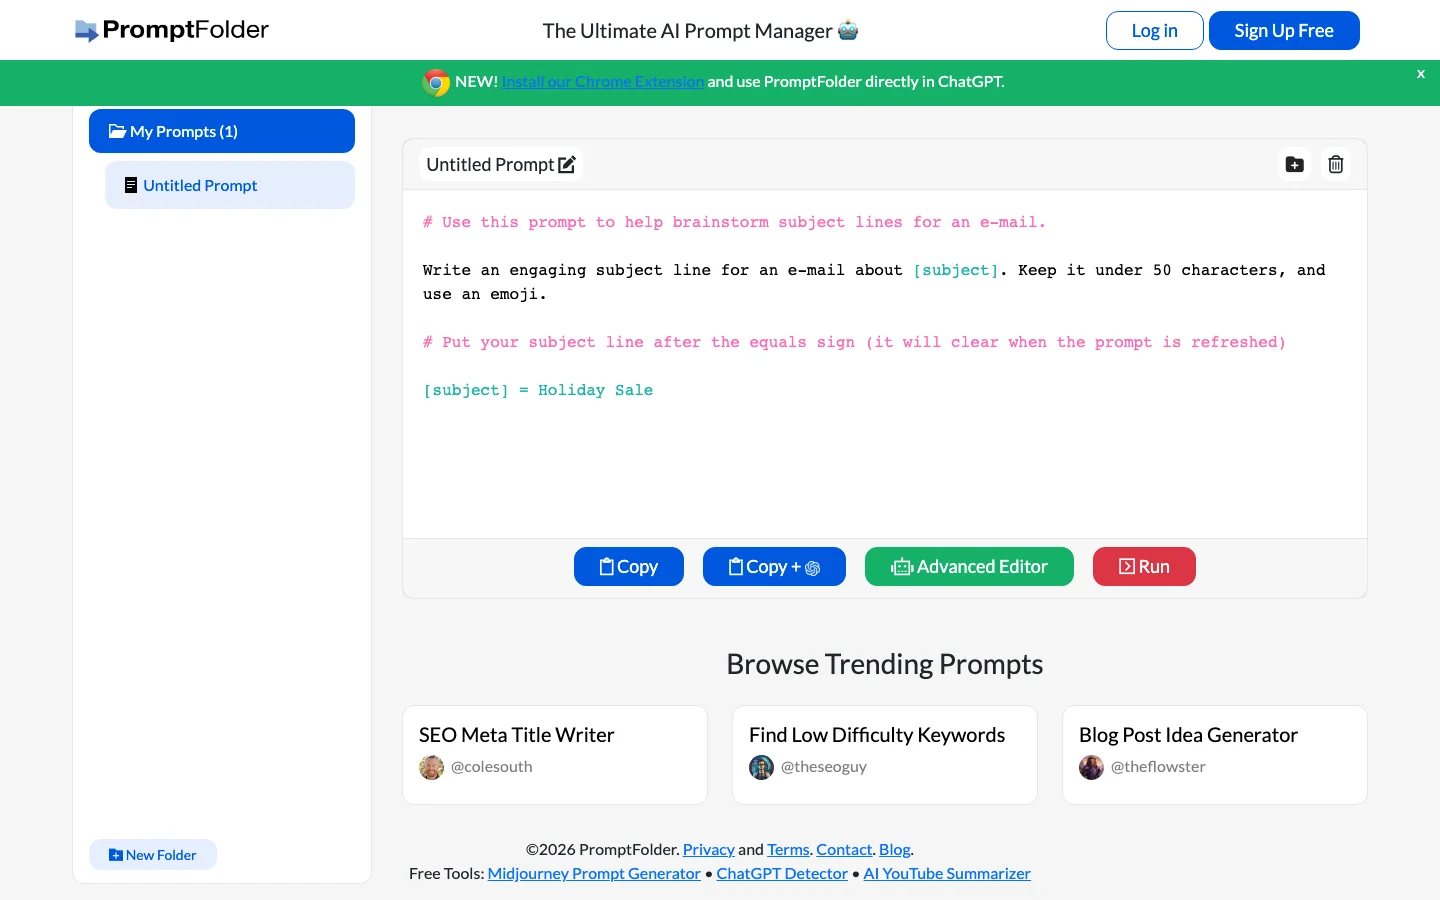Click the Log in button
This screenshot has height=900, width=1440.
(x=1154, y=30)
